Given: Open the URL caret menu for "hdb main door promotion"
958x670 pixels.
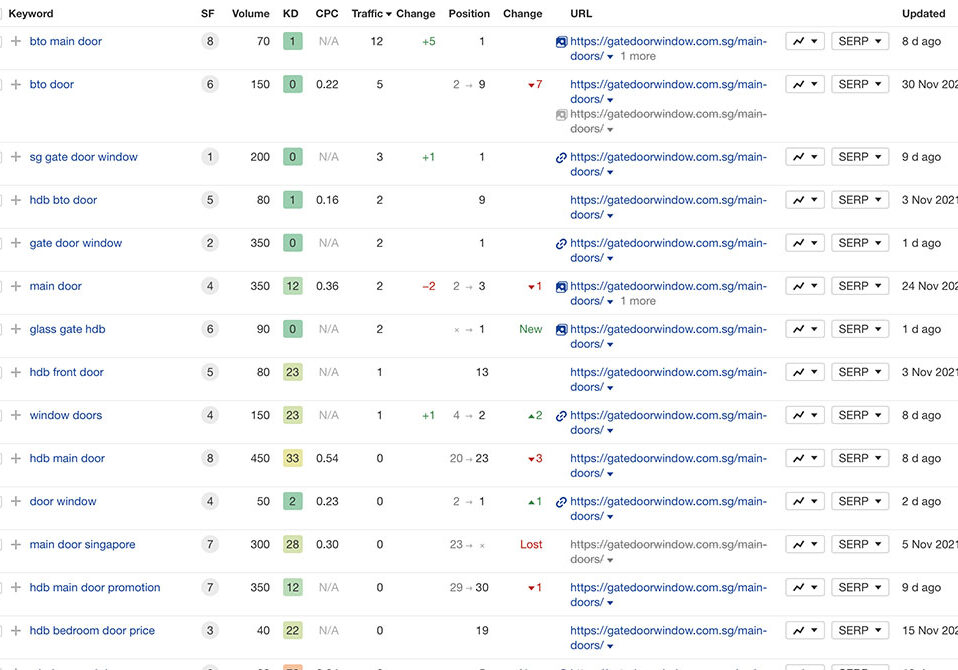Looking at the screenshot, I should (610, 603).
